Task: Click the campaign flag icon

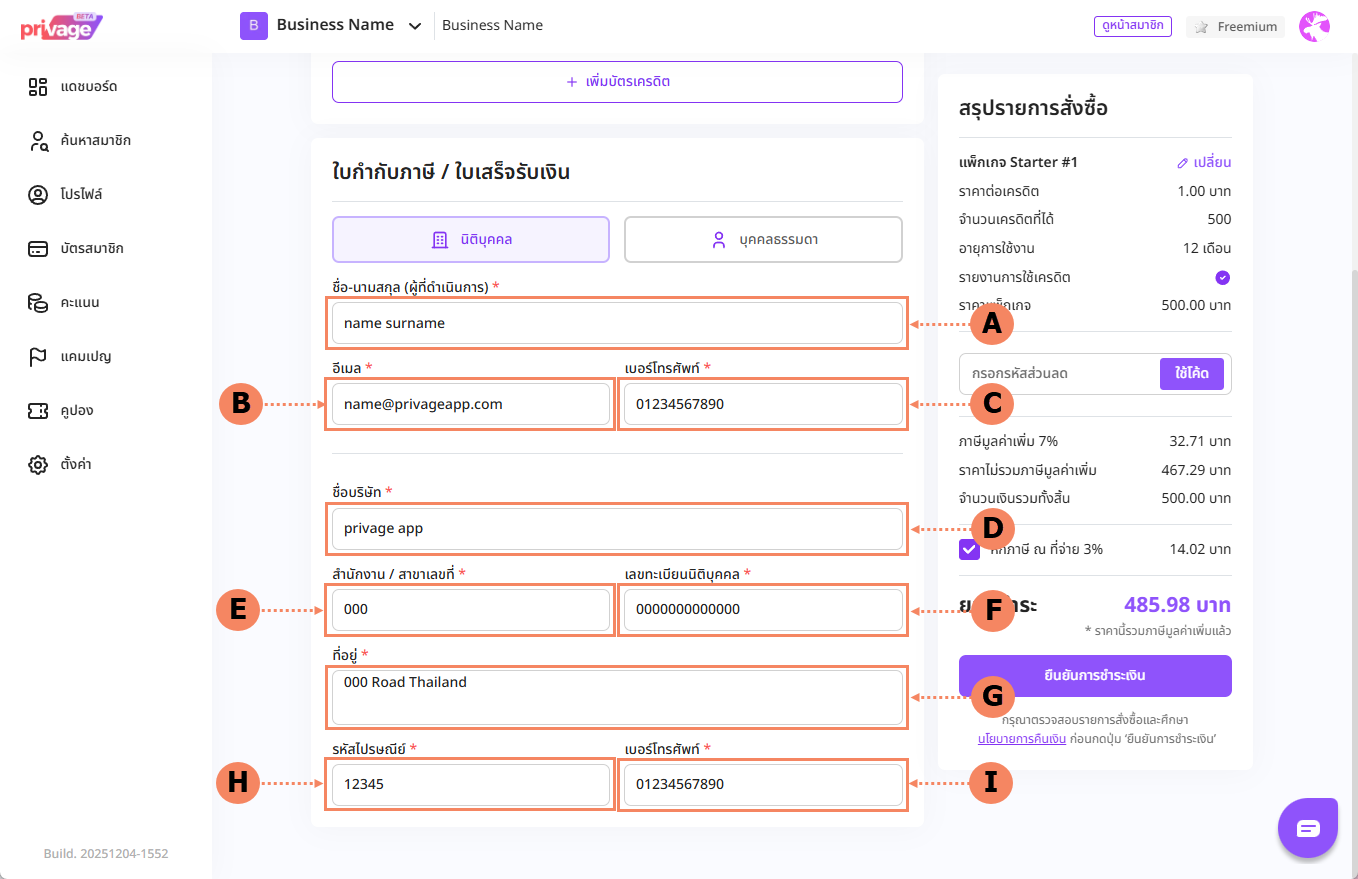Action: [x=38, y=357]
